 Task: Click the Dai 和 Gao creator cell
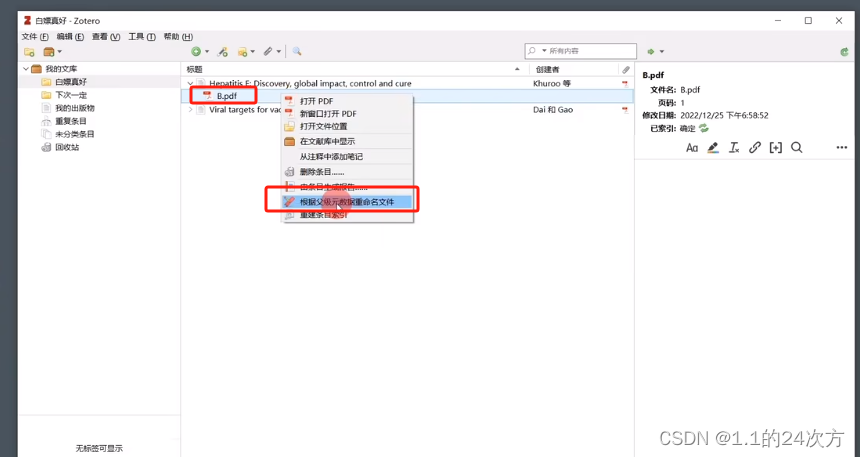tap(553, 110)
